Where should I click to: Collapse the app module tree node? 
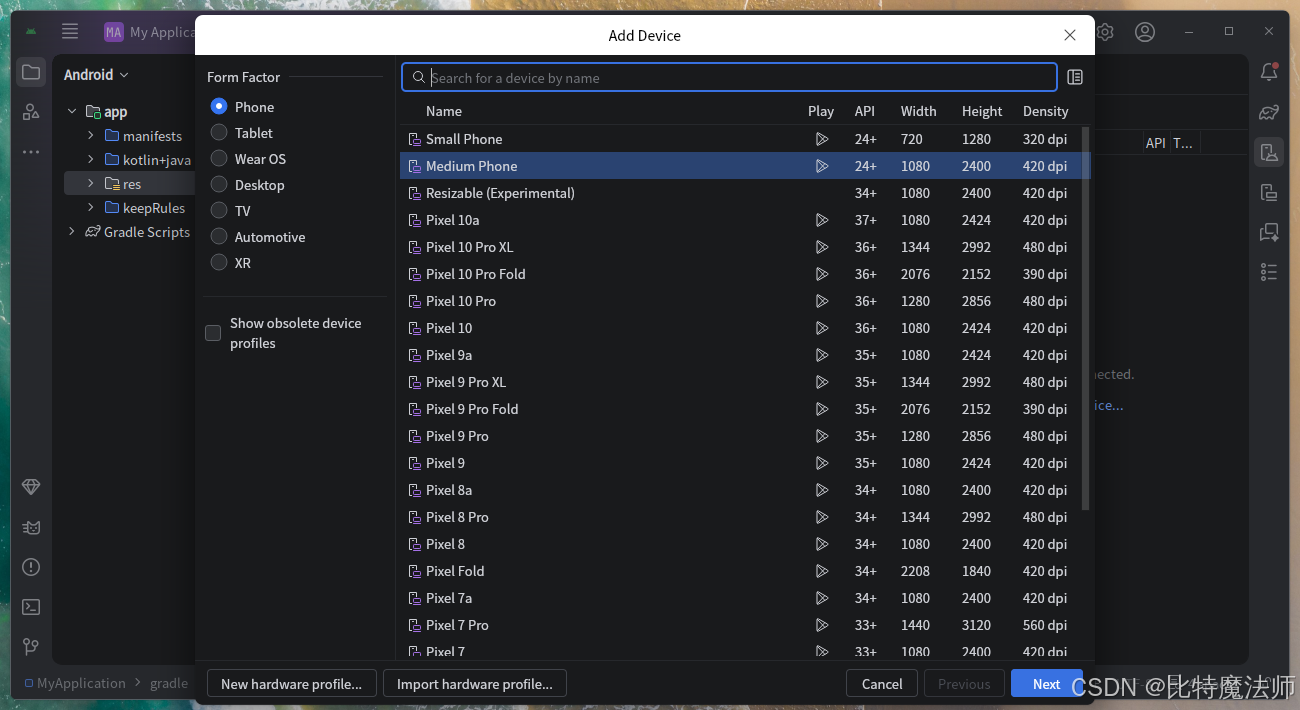[x=72, y=112]
